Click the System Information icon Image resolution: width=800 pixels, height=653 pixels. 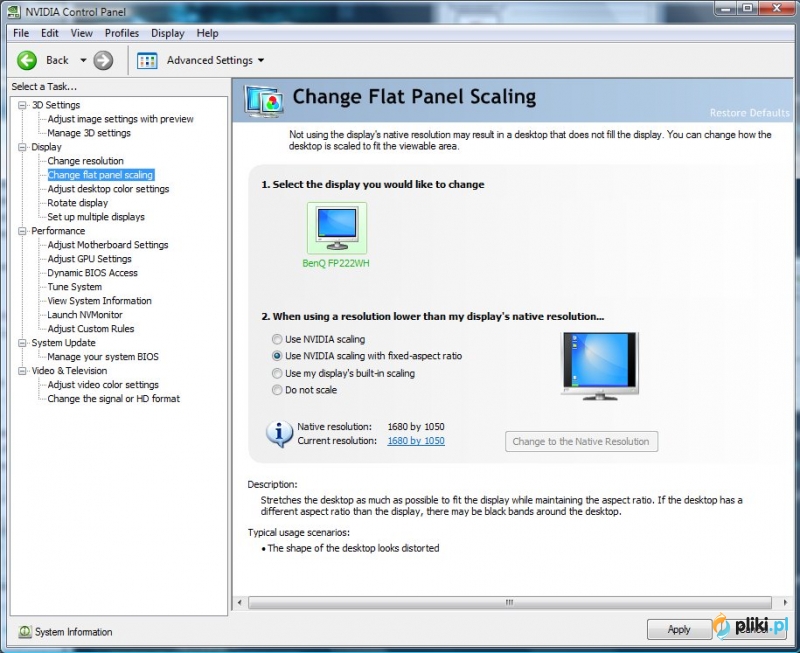24,632
